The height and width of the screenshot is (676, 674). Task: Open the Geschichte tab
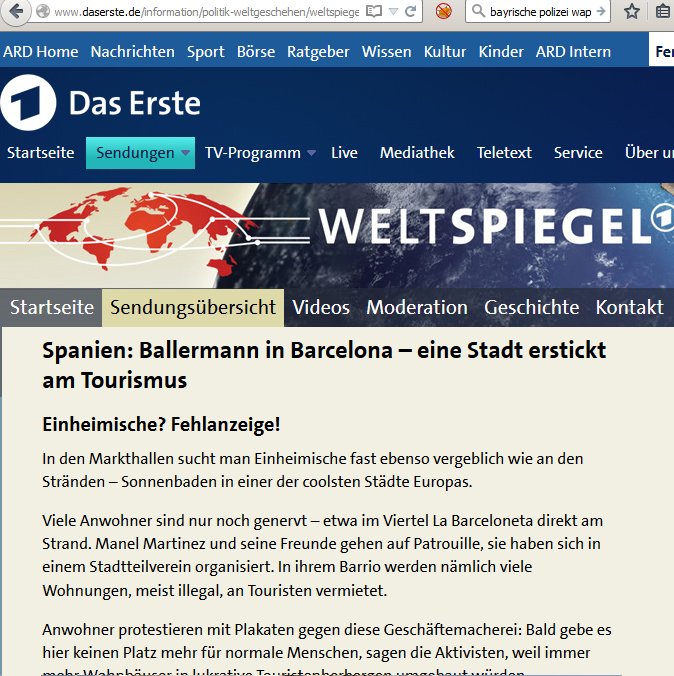[x=531, y=307]
